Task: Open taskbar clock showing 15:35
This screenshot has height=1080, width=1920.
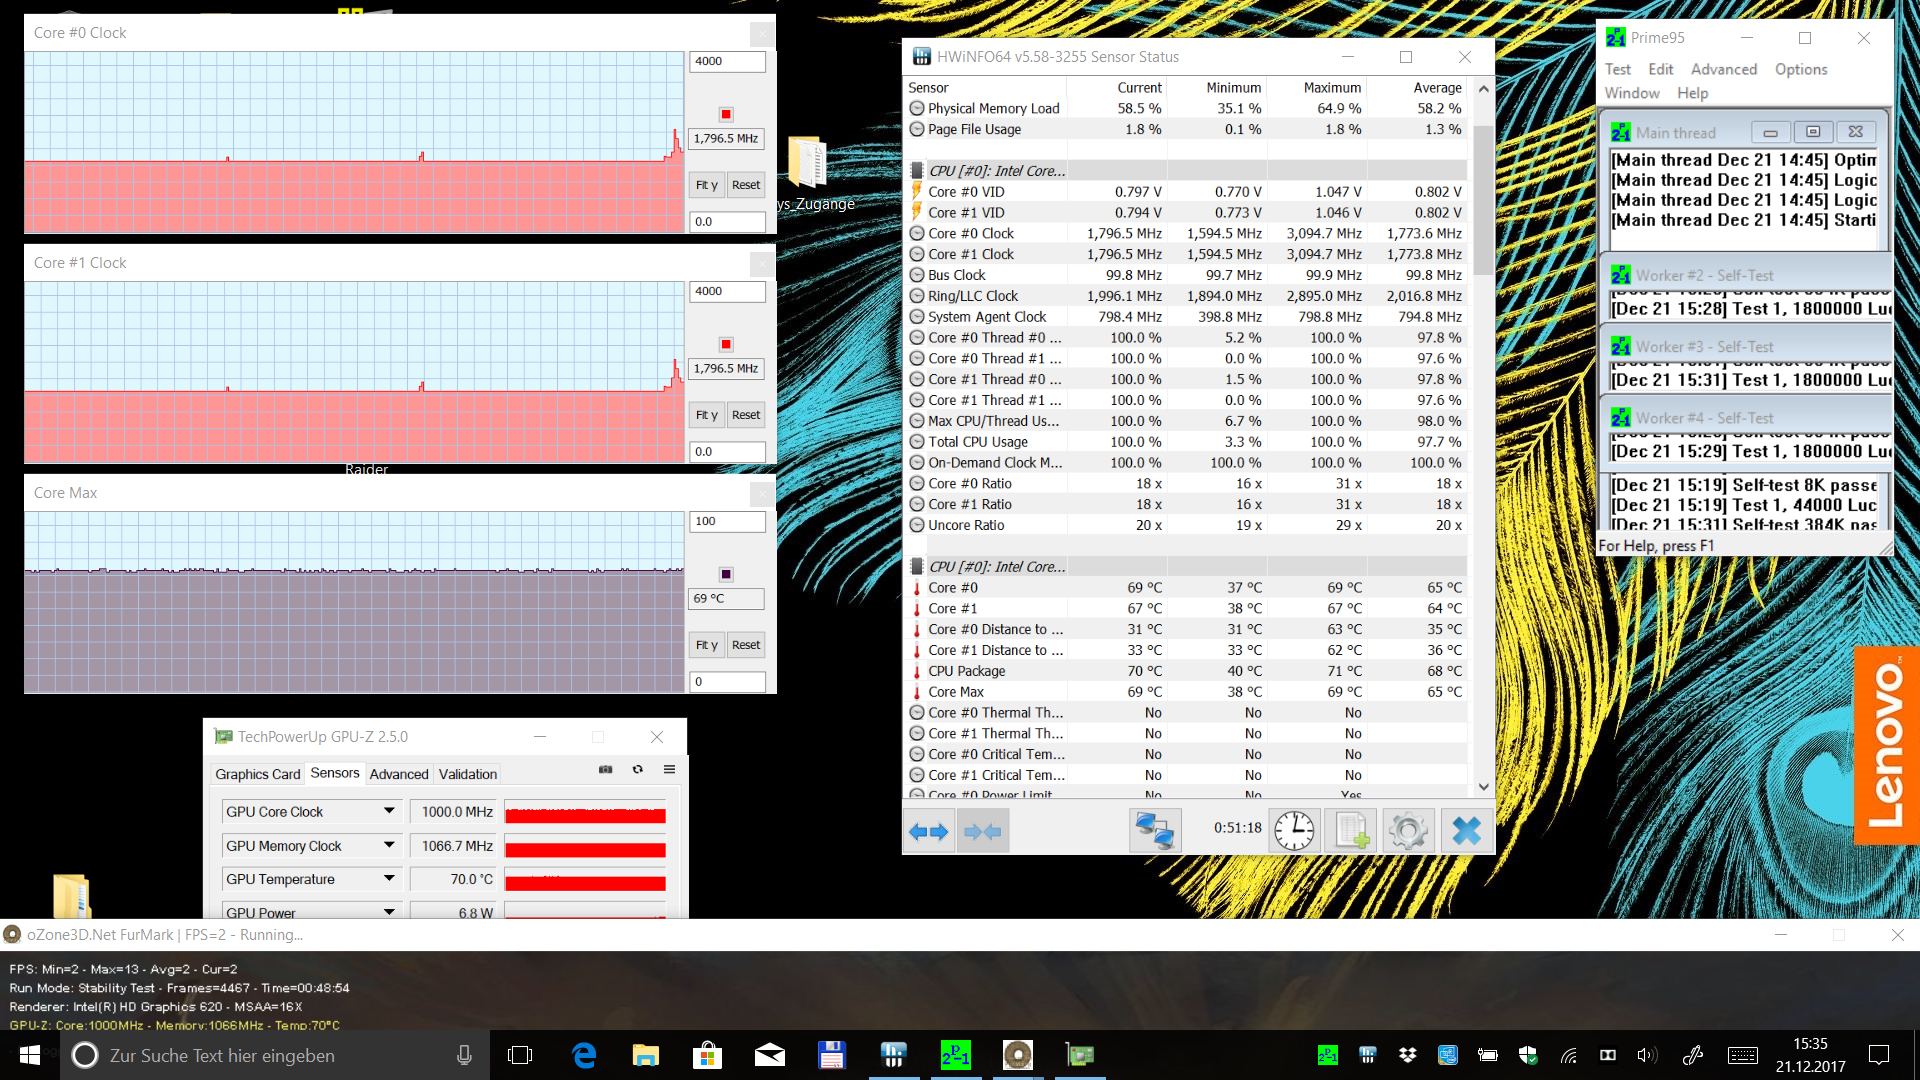Action: pos(1810,1055)
